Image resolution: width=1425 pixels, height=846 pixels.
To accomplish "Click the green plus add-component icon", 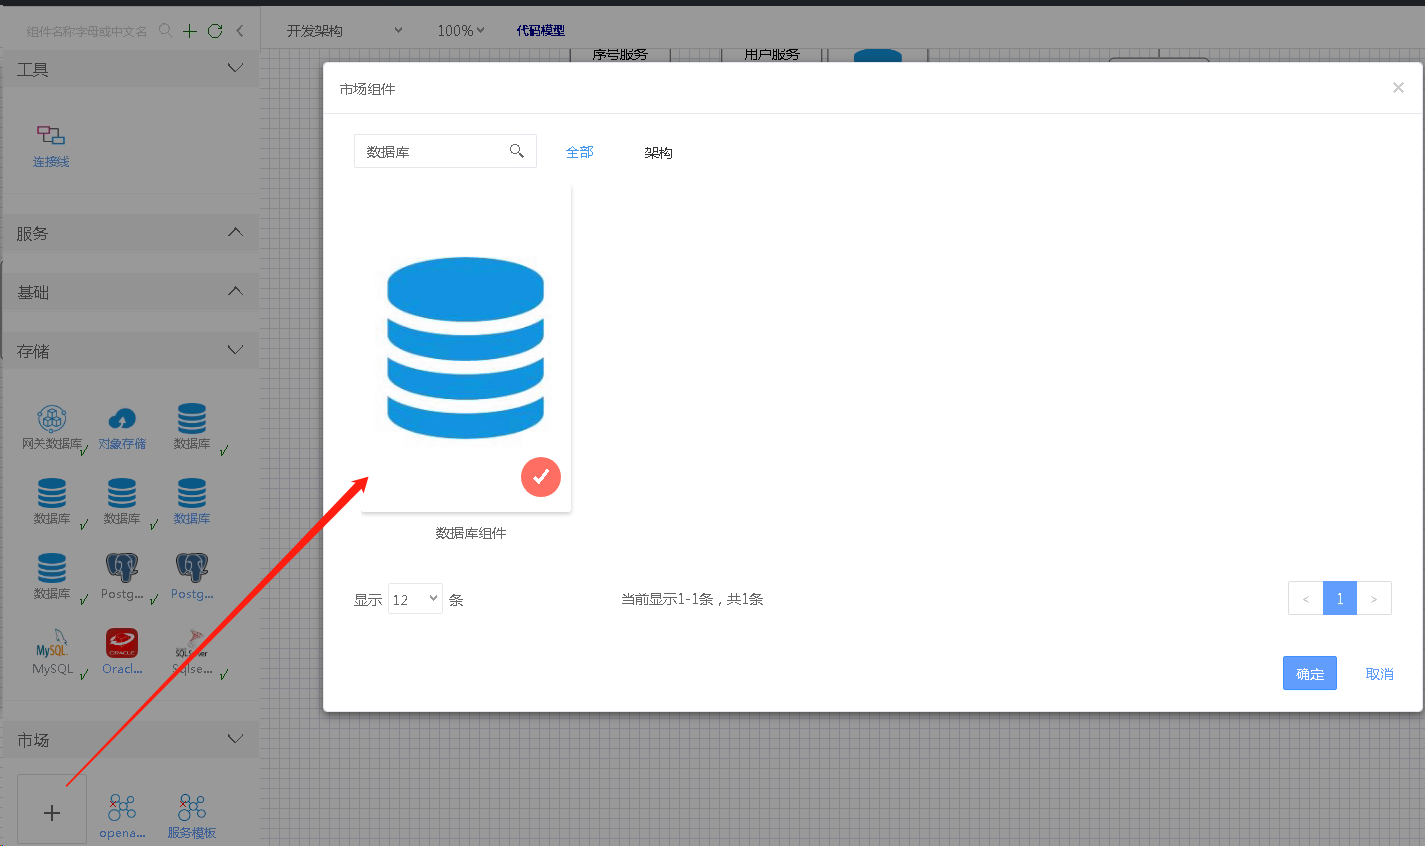I will [190, 31].
